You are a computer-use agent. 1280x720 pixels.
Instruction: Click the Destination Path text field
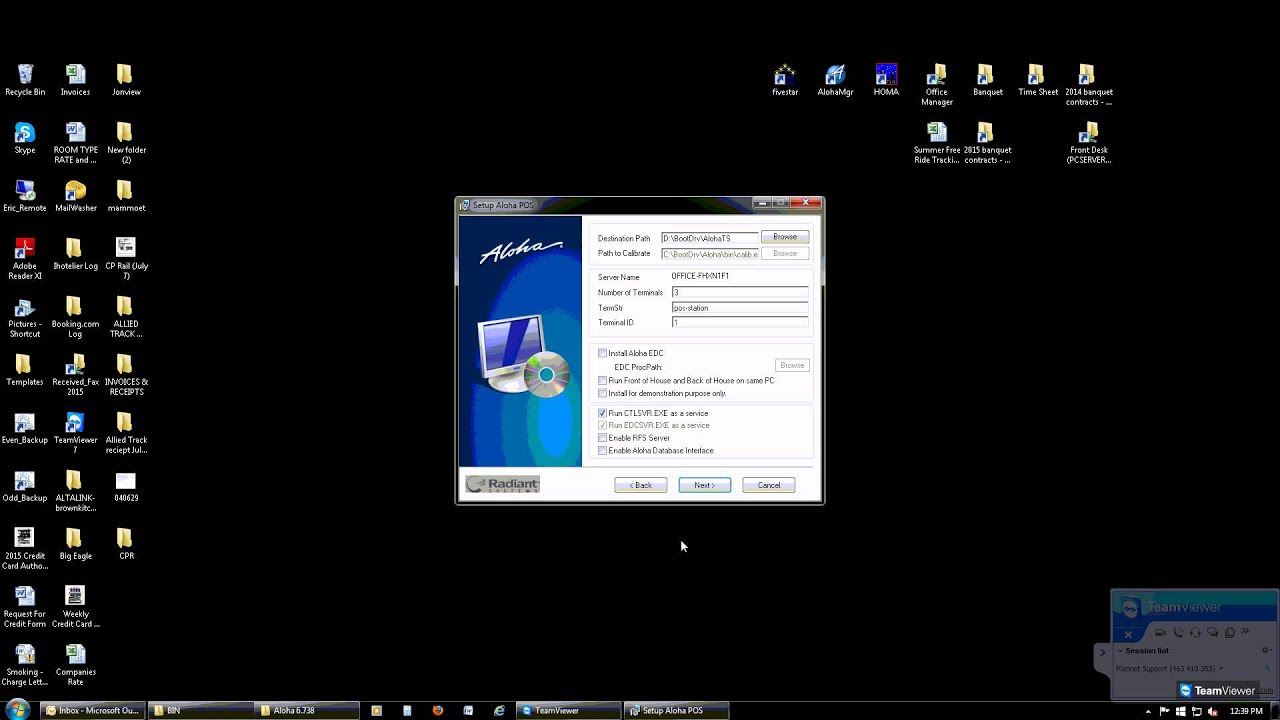coord(710,238)
